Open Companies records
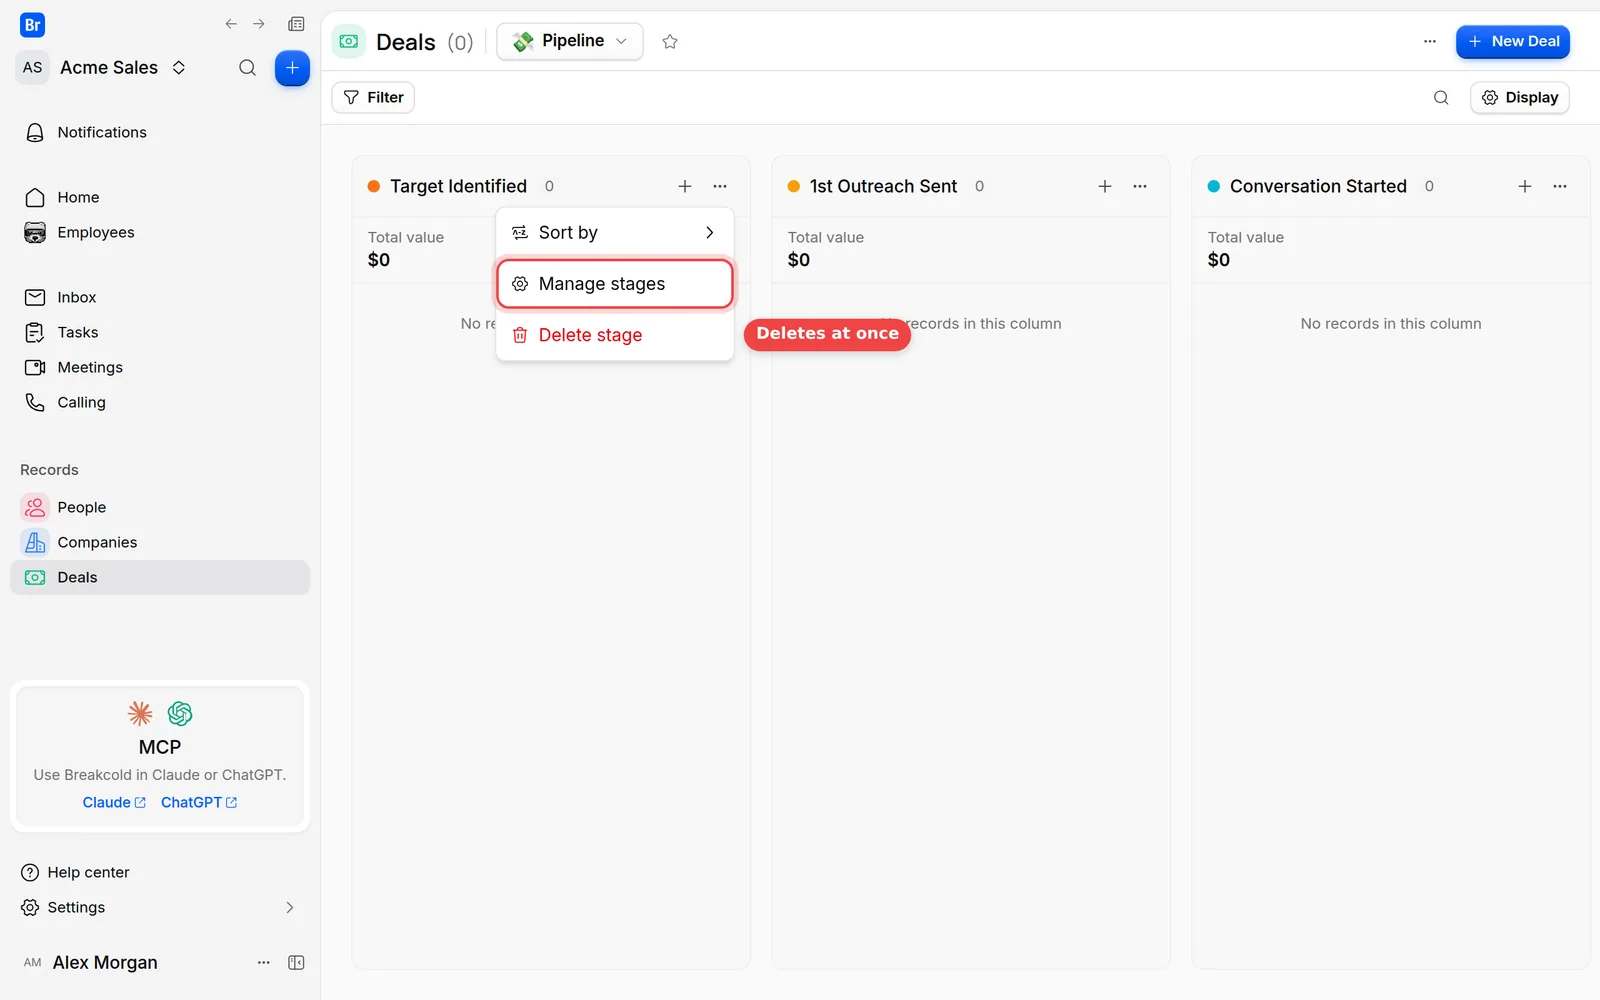This screenshot has height=1000, width=1600. point(160,542)
